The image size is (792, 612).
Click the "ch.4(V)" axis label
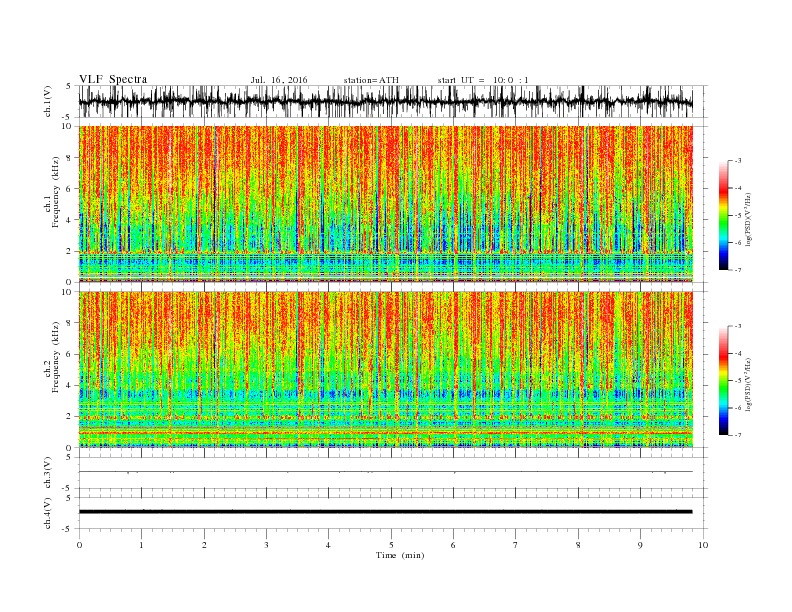point(48,513)
